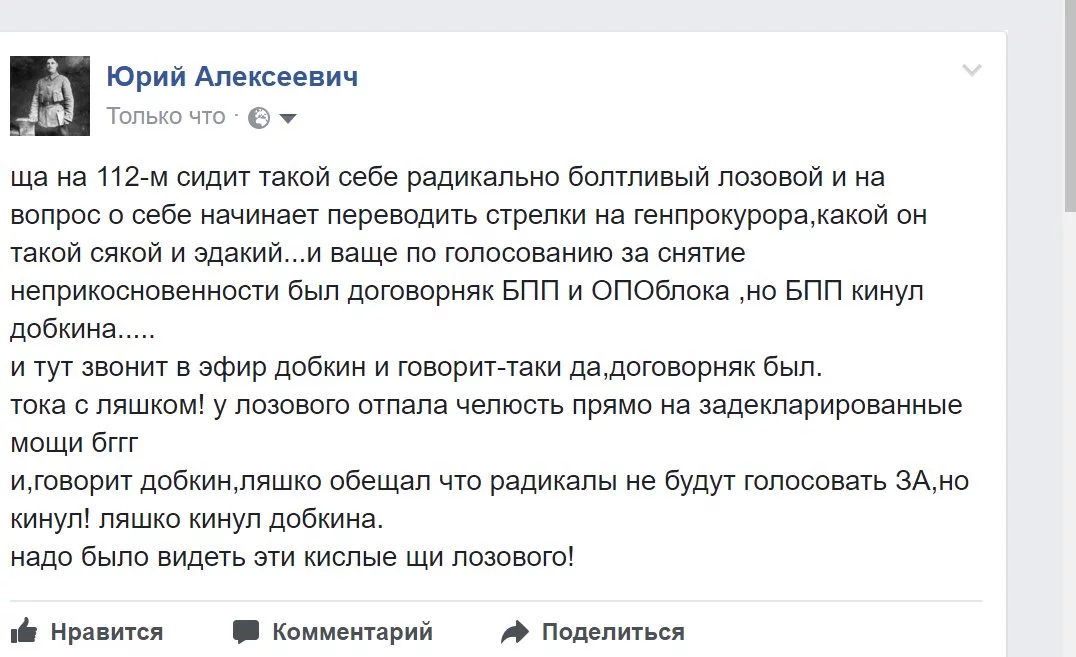
Task: Click the word задекларированные in the post
Action: [830, 406]
